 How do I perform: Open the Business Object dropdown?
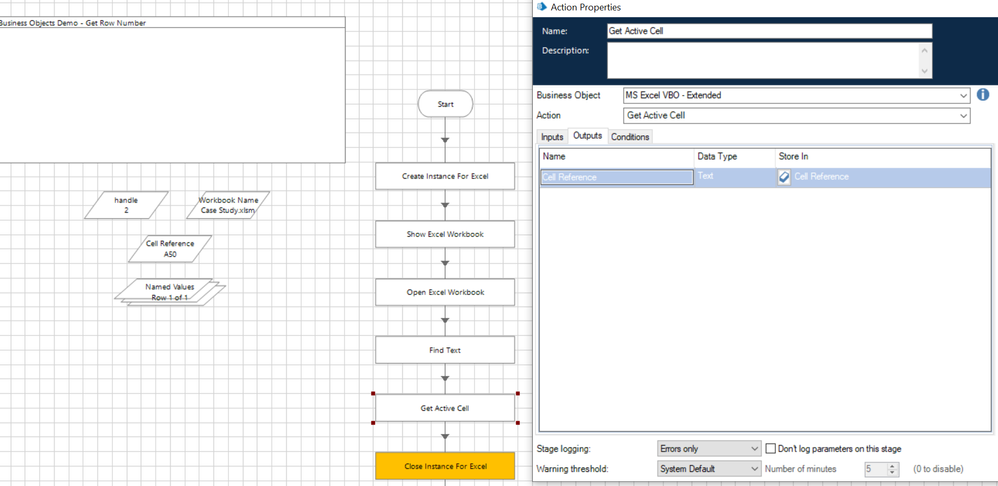coord(963,96)
